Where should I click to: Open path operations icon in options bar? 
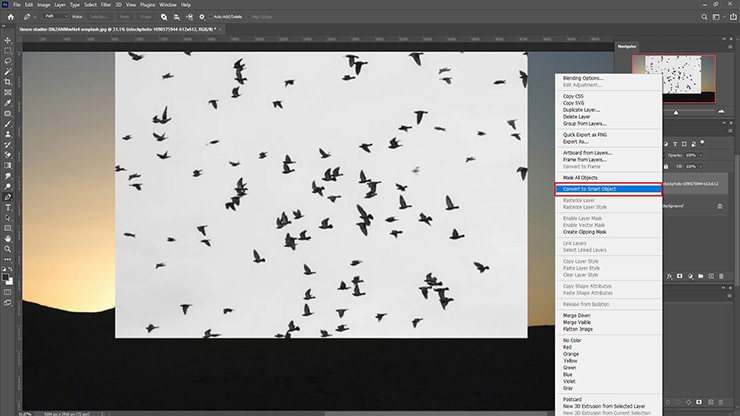[x=164, y=17]
